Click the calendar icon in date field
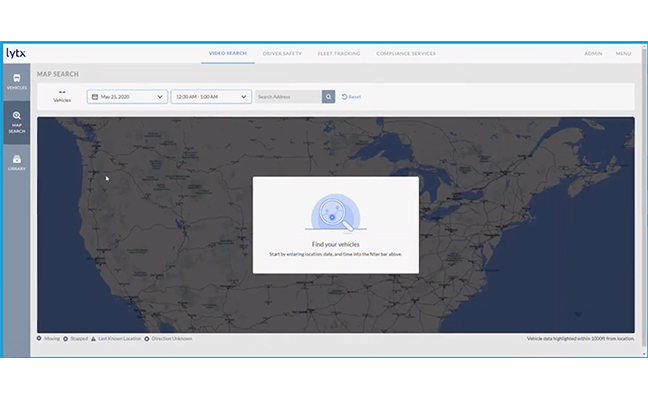The width and height of the screenshot is (648, 400). point(94,97)
